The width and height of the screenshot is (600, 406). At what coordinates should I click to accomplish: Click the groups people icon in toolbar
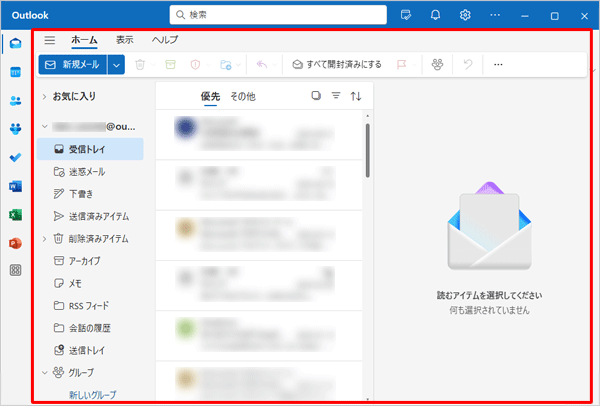pyautogui.click(x=437, y=64)
